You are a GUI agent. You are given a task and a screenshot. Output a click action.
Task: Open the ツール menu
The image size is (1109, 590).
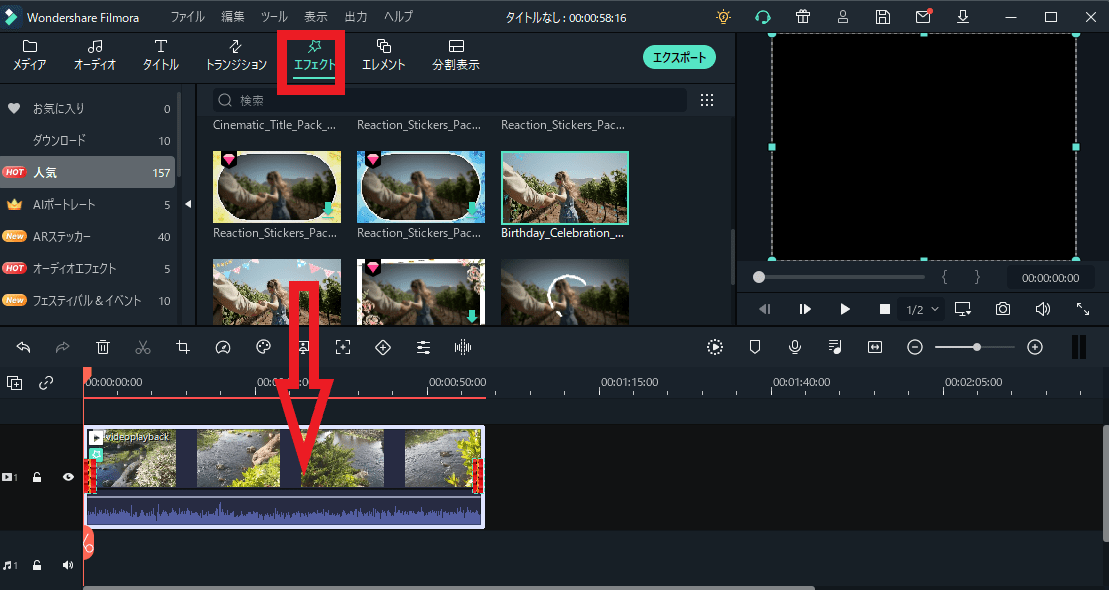click(274, 17)
